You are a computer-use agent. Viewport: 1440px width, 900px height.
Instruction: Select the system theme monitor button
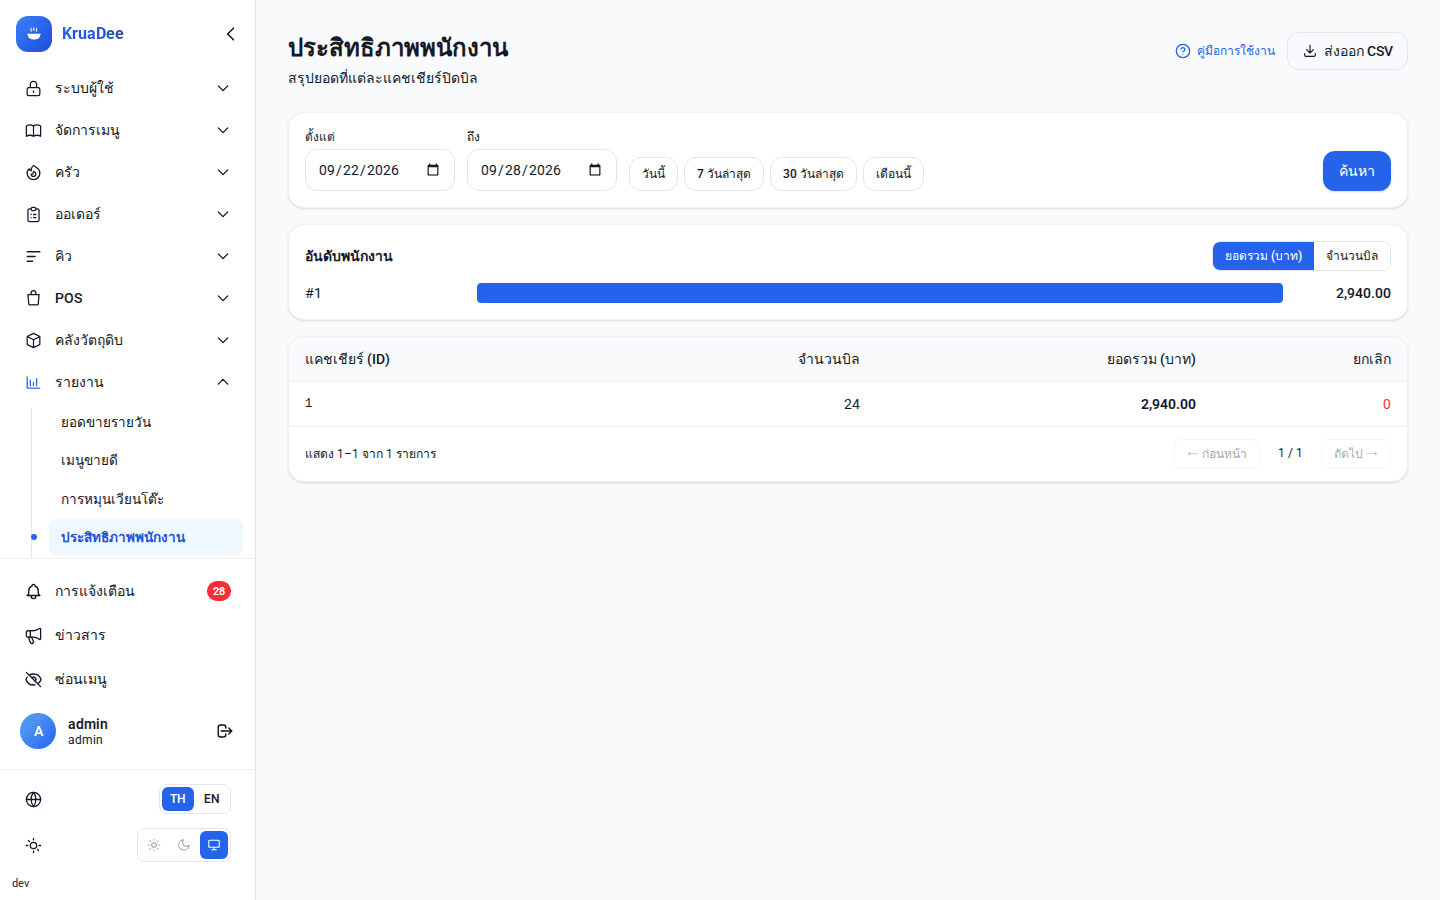tap(214, 845)
